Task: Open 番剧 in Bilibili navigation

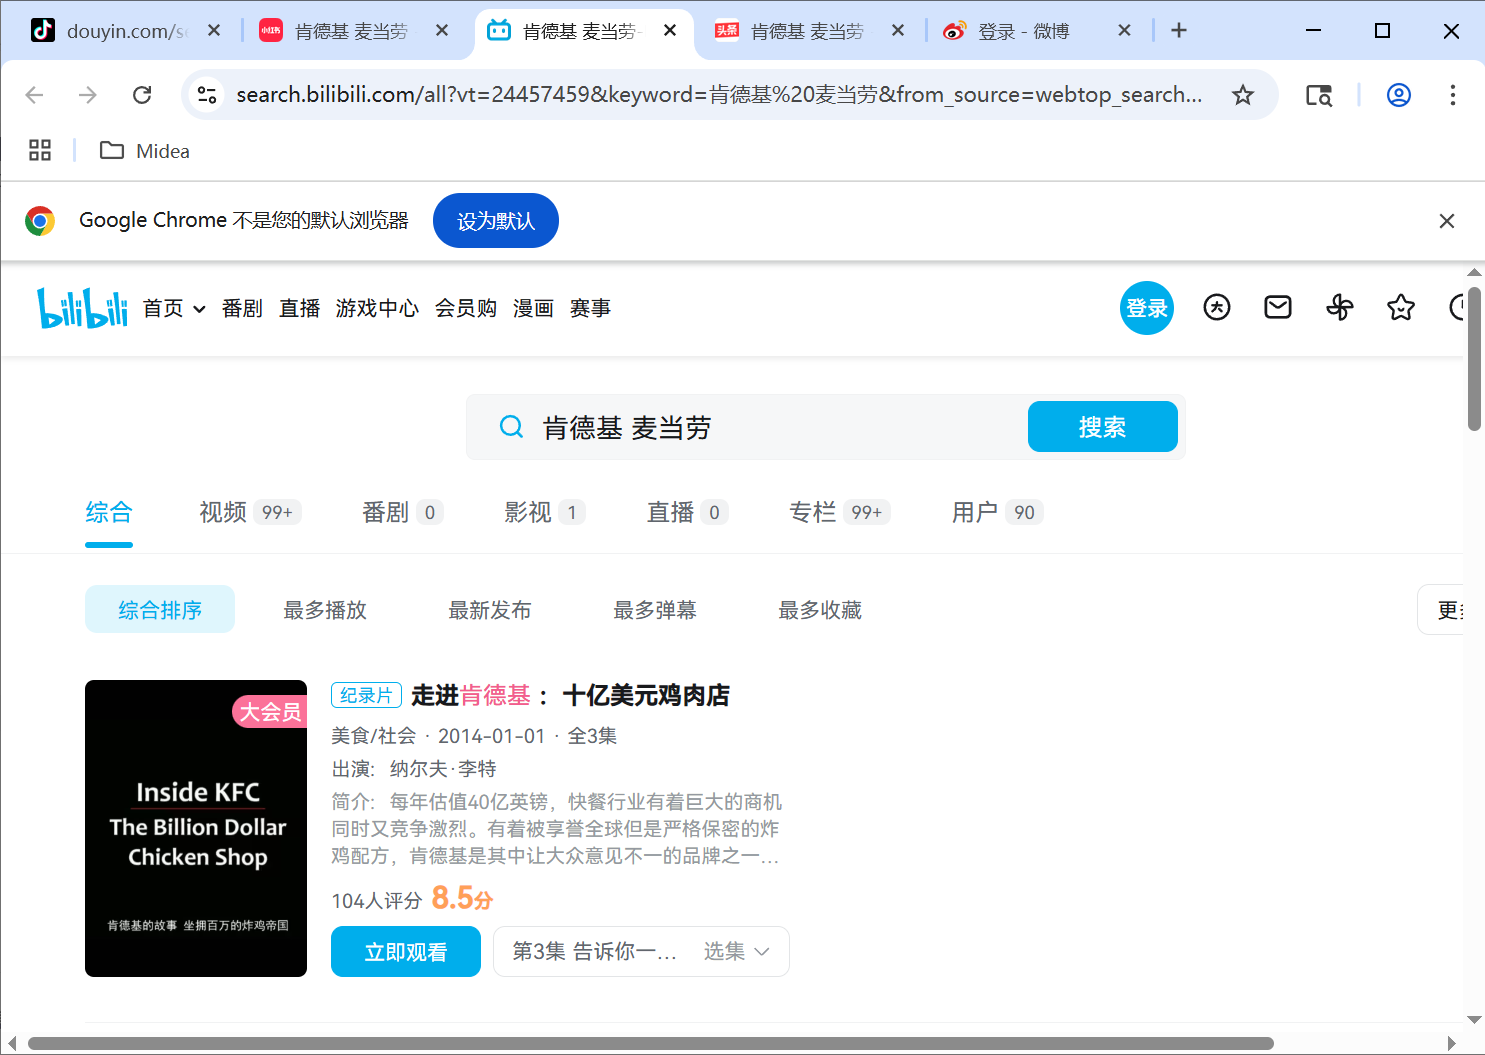Action: tap(242, 308)
